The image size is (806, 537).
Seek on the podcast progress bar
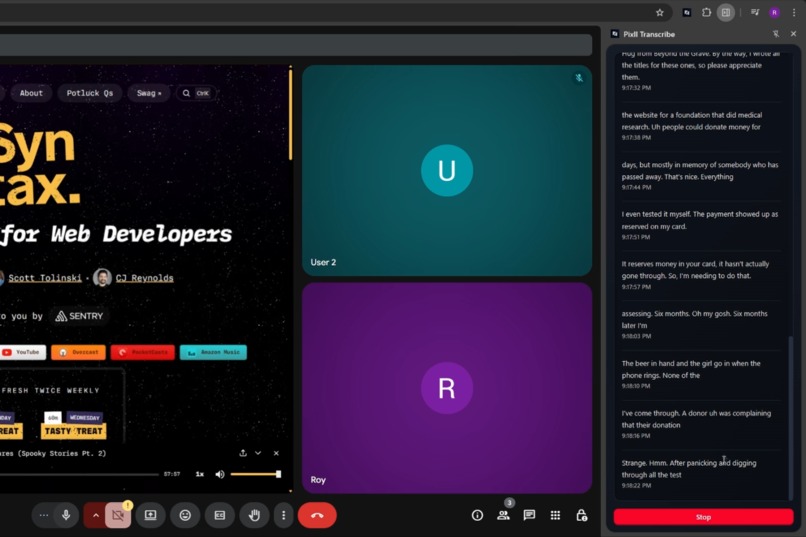point(79,474)
